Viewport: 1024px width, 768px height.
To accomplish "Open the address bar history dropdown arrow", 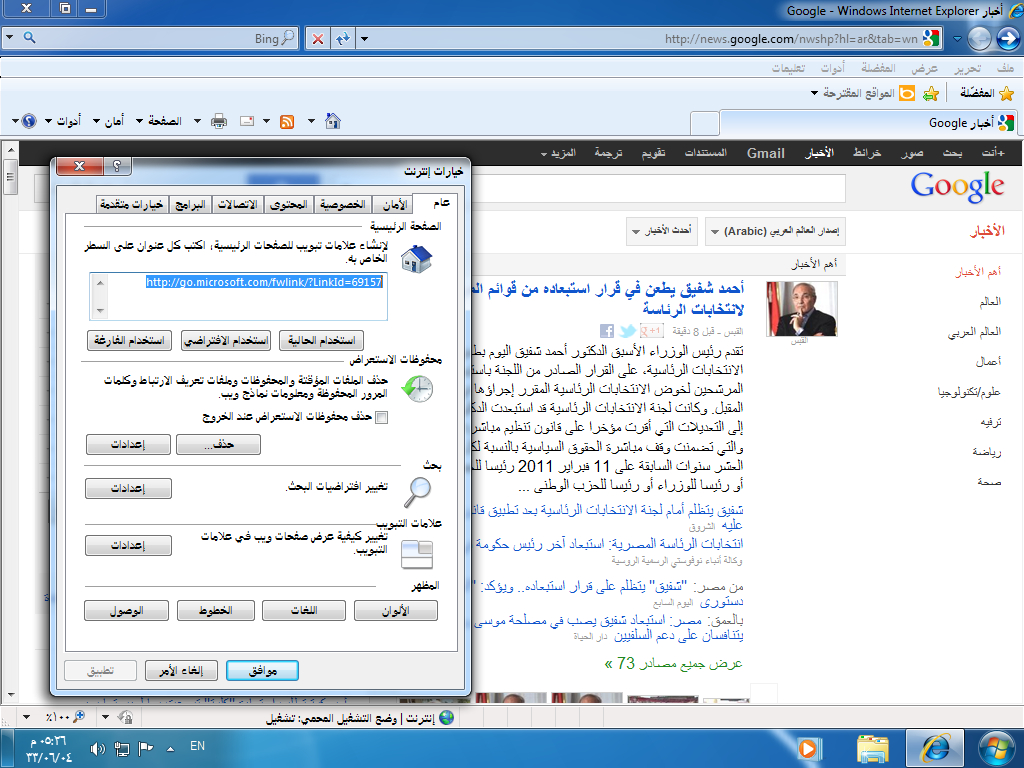I will pos(364,39).
